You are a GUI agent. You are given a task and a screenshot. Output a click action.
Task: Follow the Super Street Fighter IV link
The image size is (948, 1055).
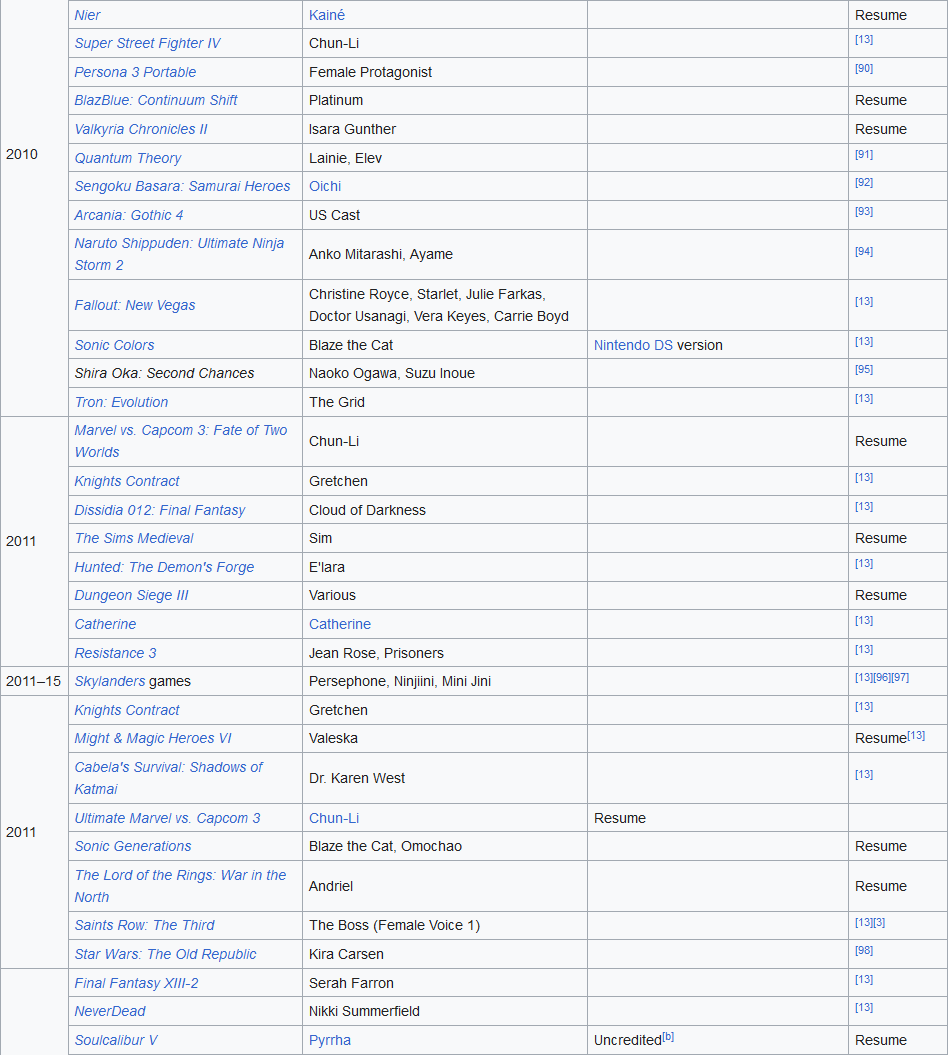pyautogui.click(x=147, y=43)
